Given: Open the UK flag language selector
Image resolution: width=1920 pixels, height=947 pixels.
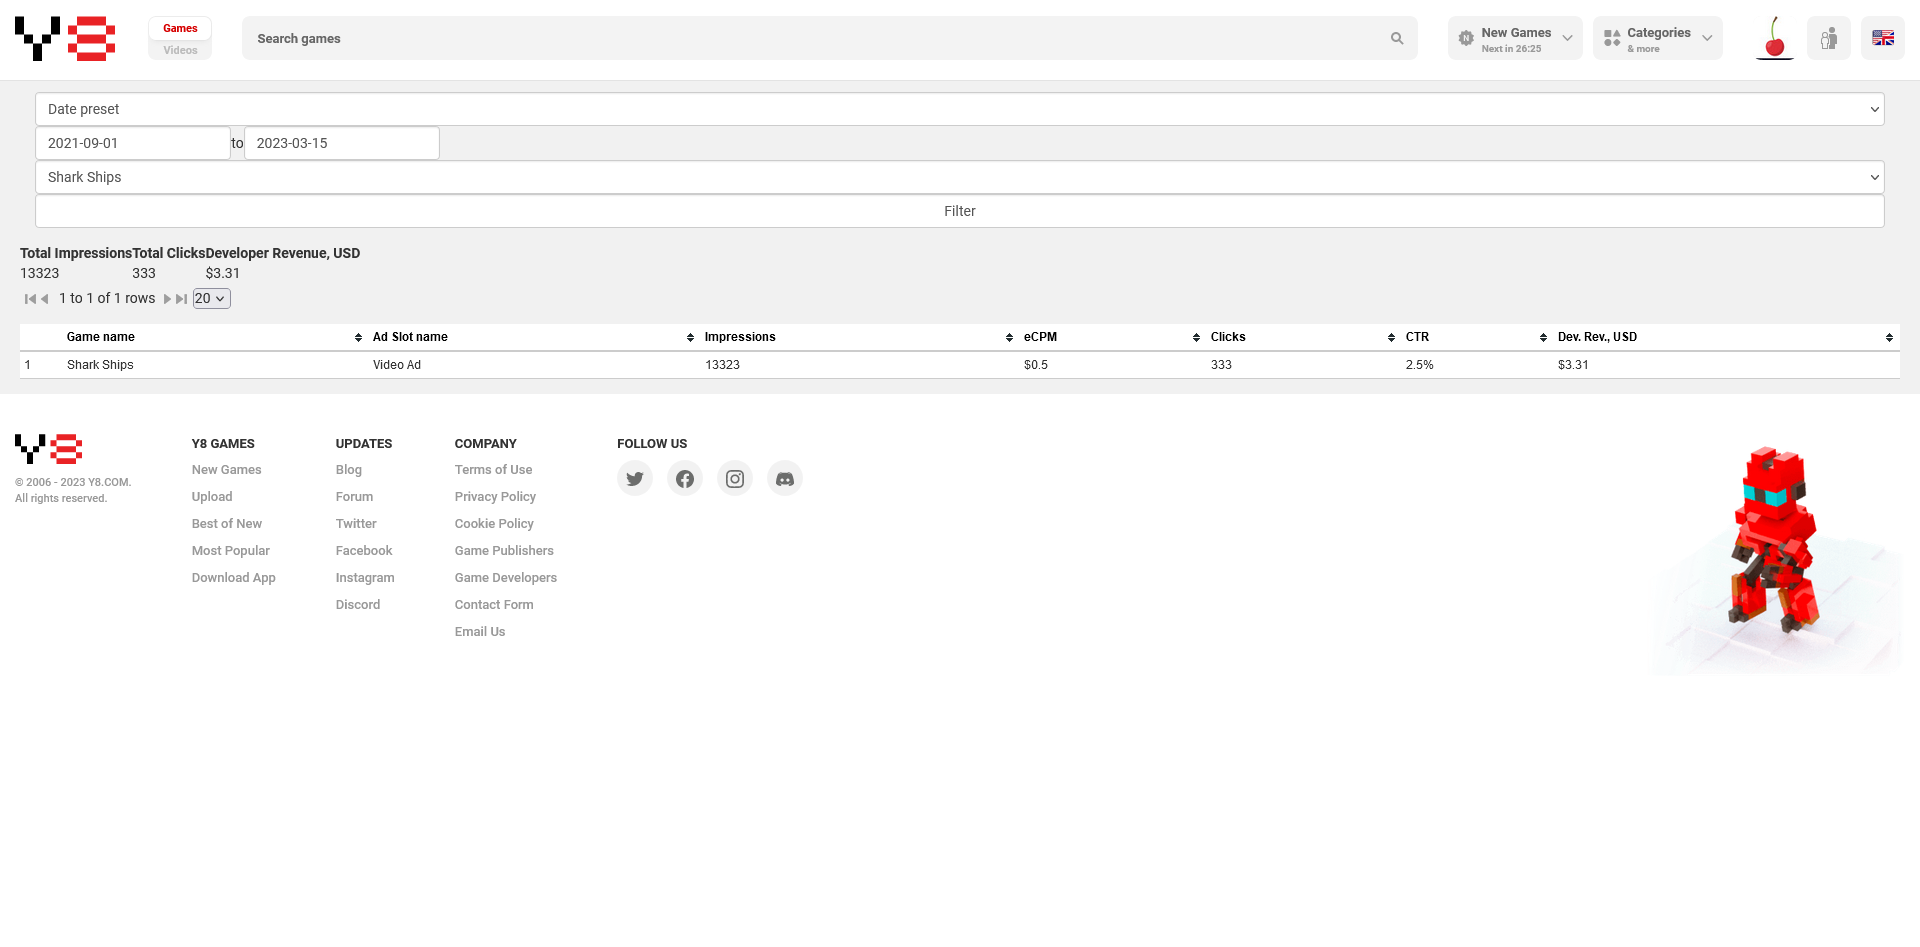Looking at the screenshot, I should 1883,38.
